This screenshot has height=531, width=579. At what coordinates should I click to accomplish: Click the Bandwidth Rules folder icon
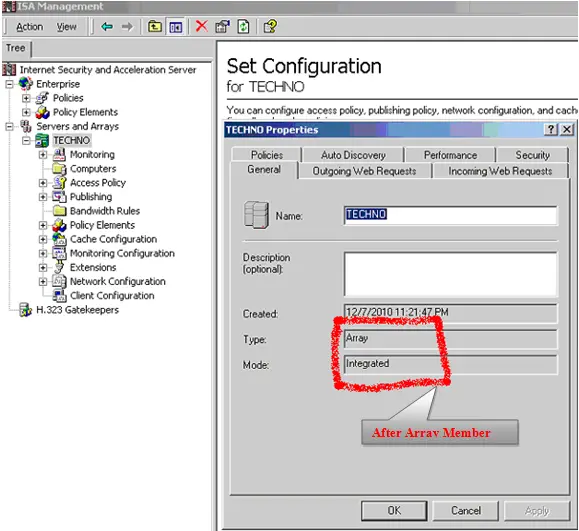click(59, 211)
